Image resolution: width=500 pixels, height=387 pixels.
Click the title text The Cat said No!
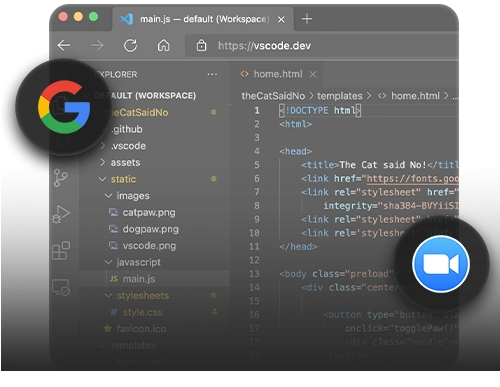[383, 165]
